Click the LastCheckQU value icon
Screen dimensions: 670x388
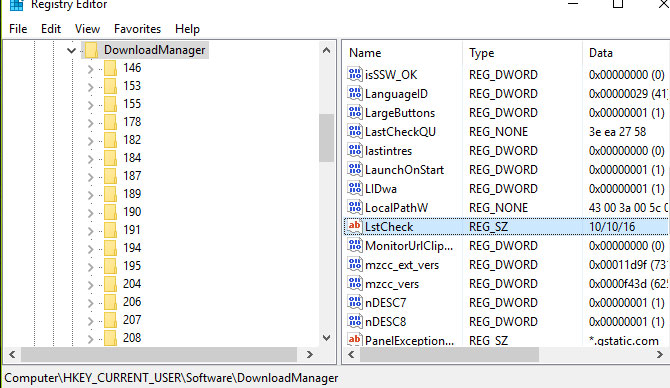pos(355,131)
